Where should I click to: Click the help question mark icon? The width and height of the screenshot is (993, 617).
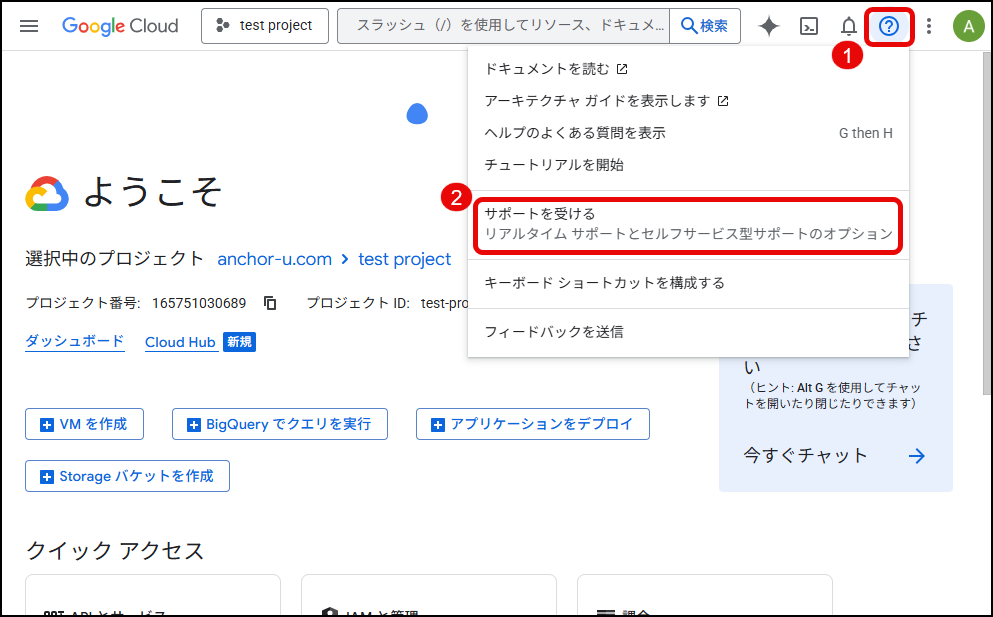pyautogui.click(x=889, y=26)
